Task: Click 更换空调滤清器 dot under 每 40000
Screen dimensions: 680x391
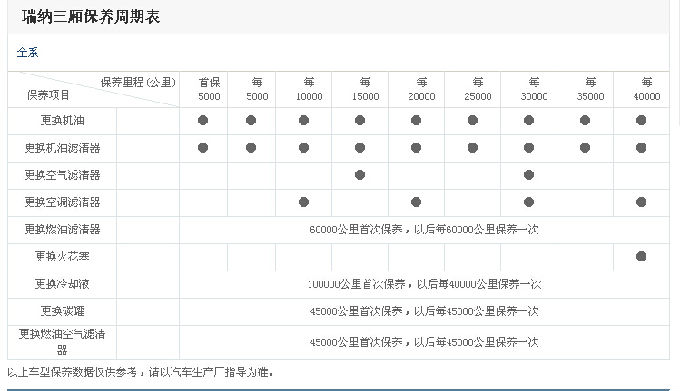Action: click(641, 202)
